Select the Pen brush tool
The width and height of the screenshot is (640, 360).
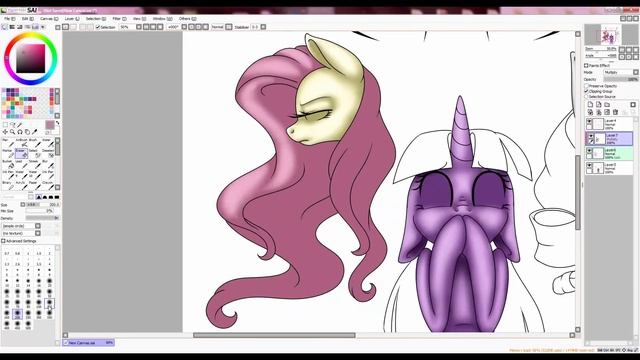[x=9, y=143]
